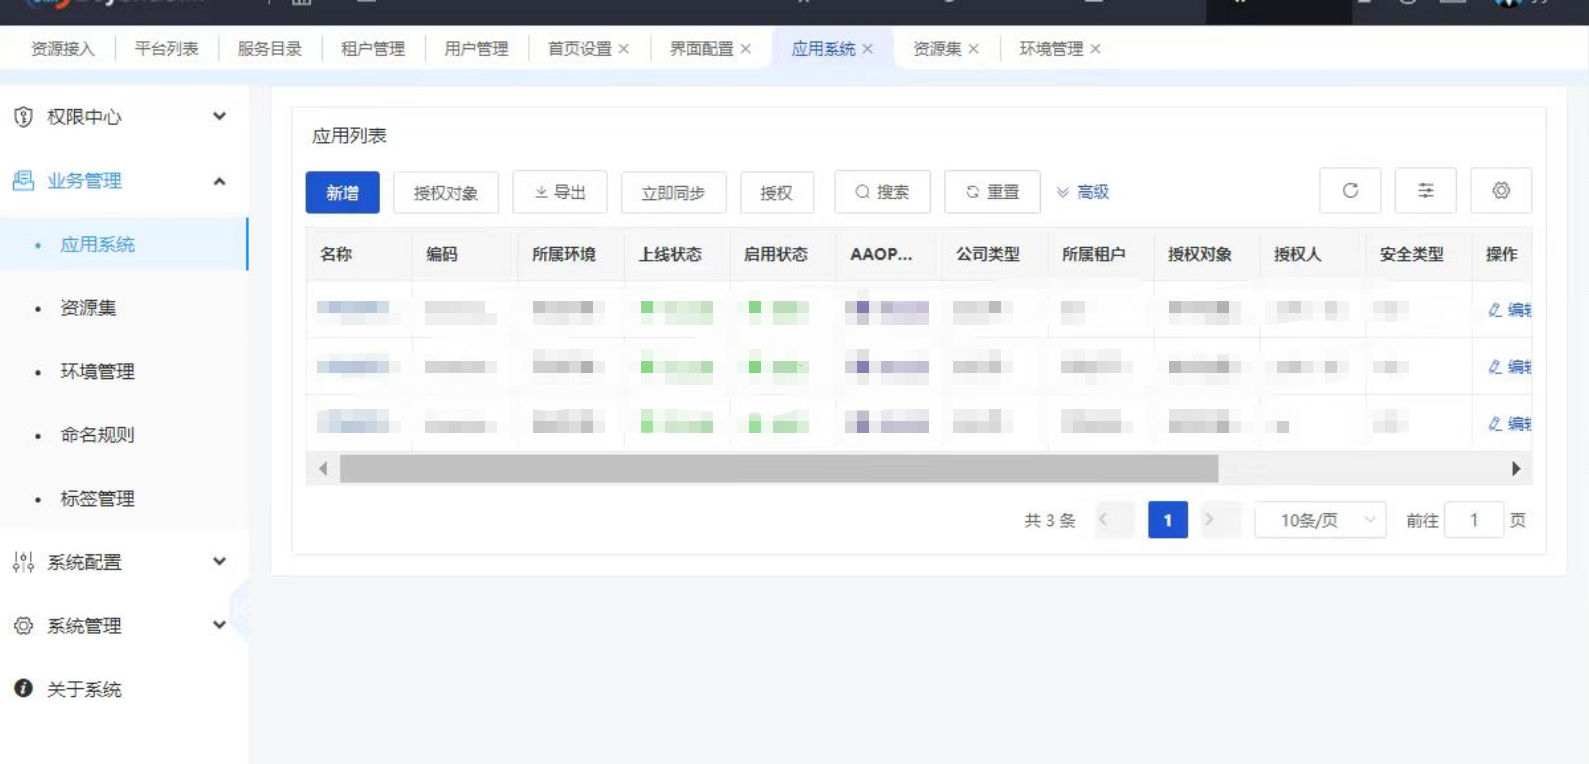Click the 立即同步 button
The height and width of the screenshot is (764, 1589).
674,192
